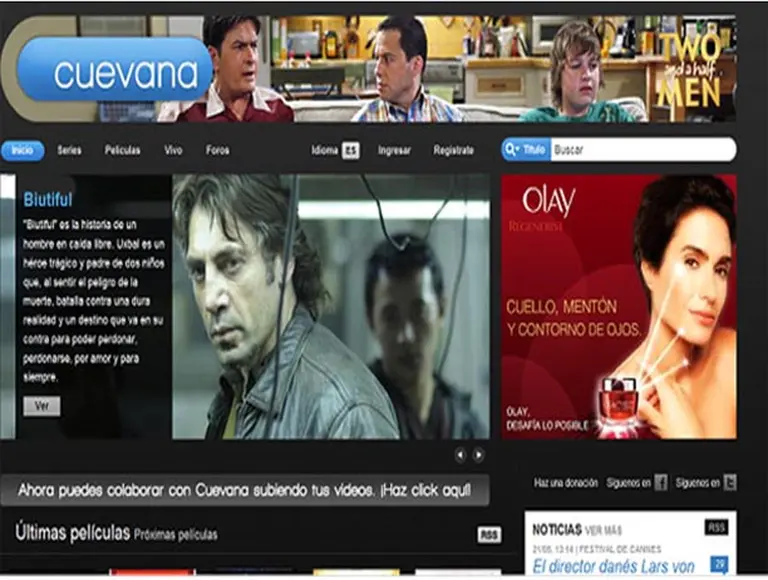
Task: Open the Películas section
Action: [122, 150]
